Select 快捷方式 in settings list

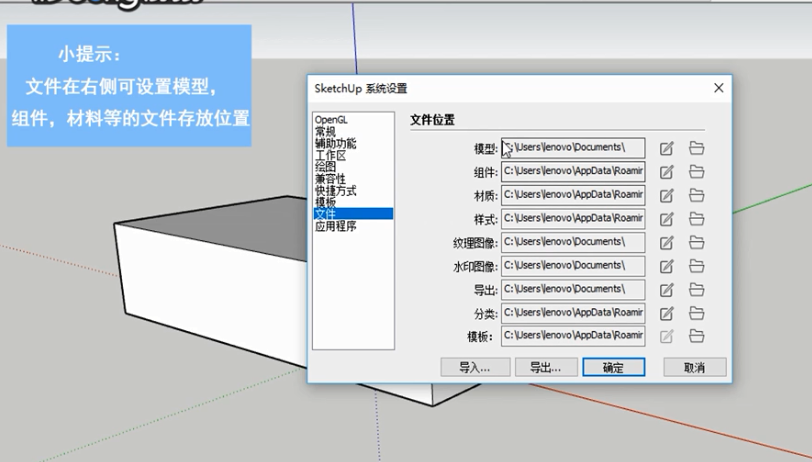[x=336, y=191]
